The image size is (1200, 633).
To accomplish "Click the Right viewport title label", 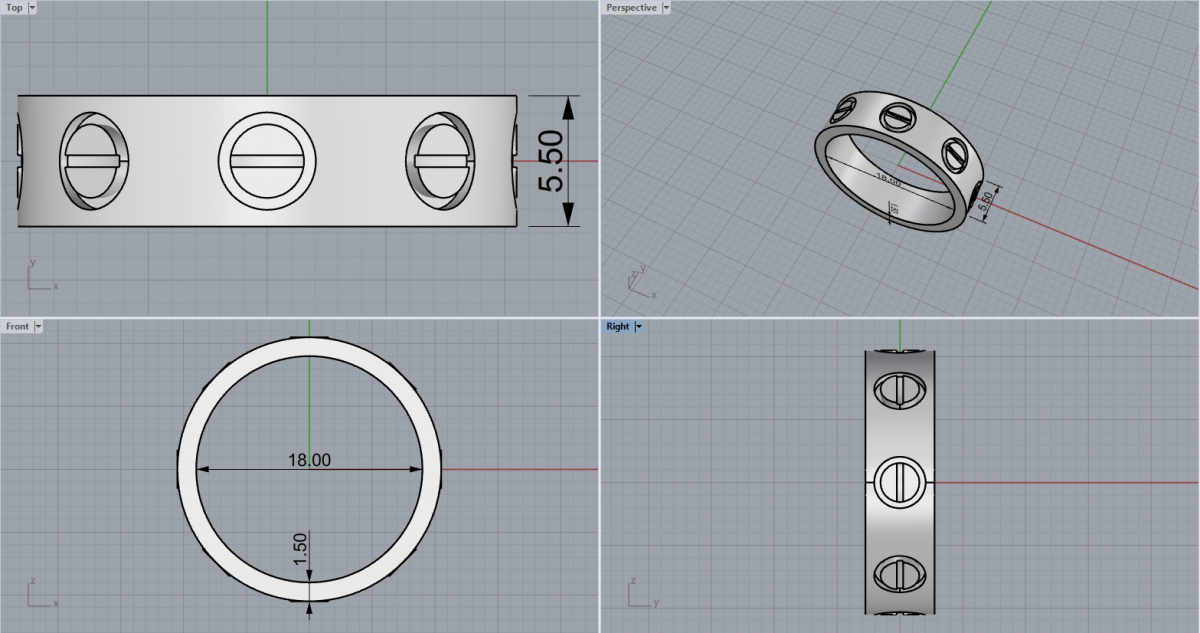I will (x=617, y=326).
